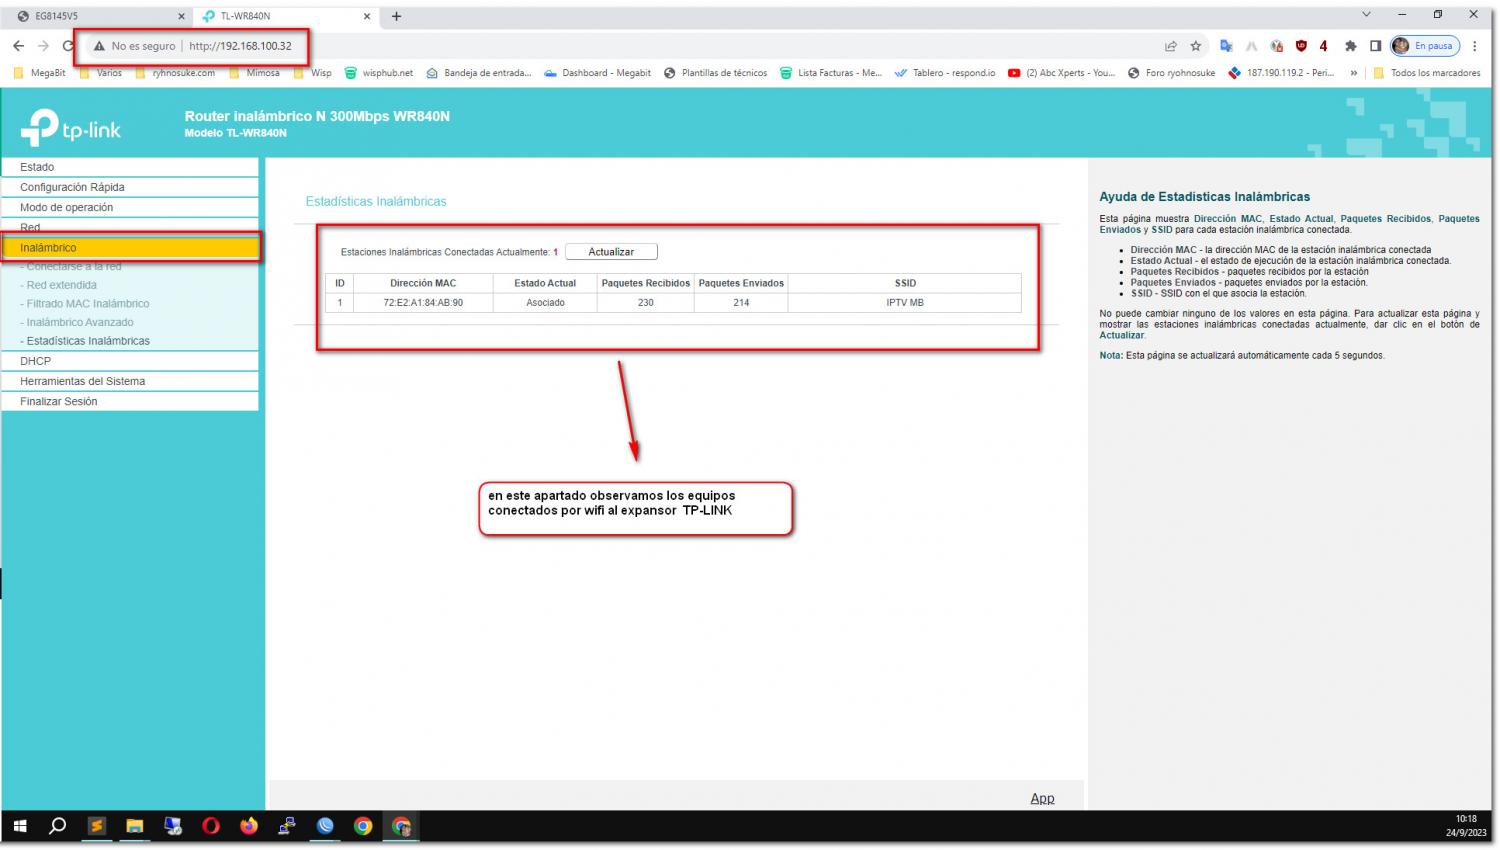Viewport: 1500px width, 850px height.
Task: Click the 'Asociado' status cell
Action: [x=545, y=303]
